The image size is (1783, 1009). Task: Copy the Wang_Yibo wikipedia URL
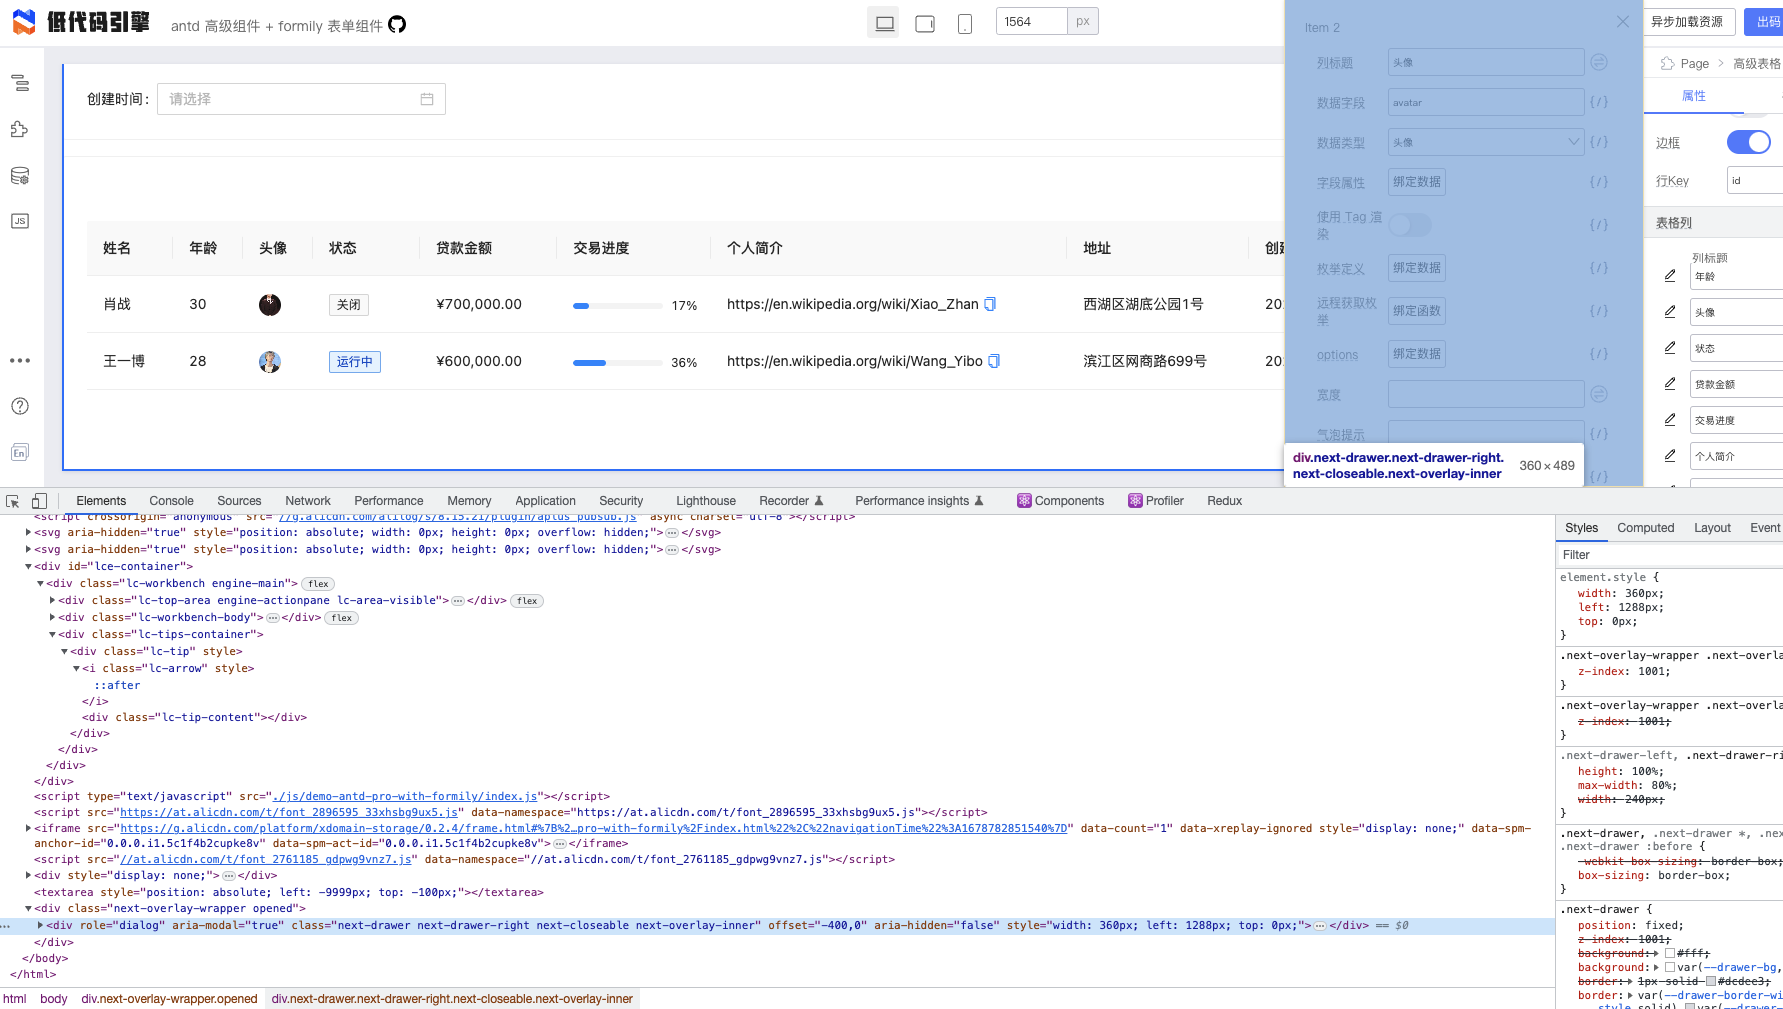[x=994, y=361]
